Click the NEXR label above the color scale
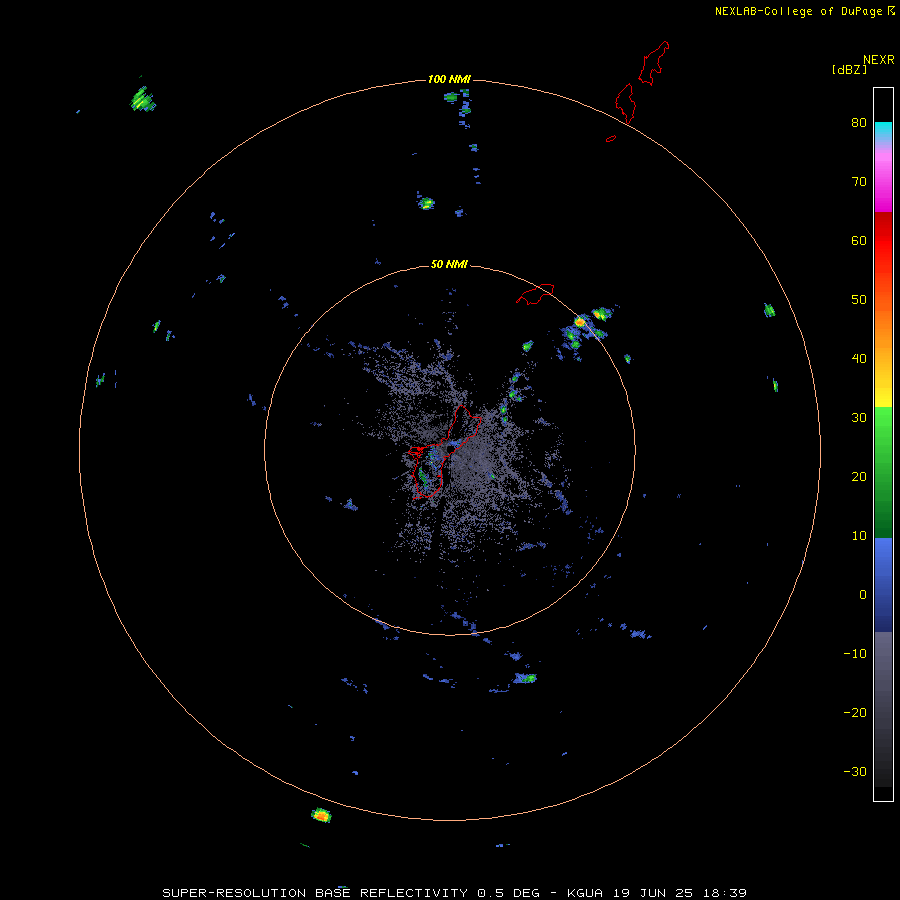 [x=879, y=60]
